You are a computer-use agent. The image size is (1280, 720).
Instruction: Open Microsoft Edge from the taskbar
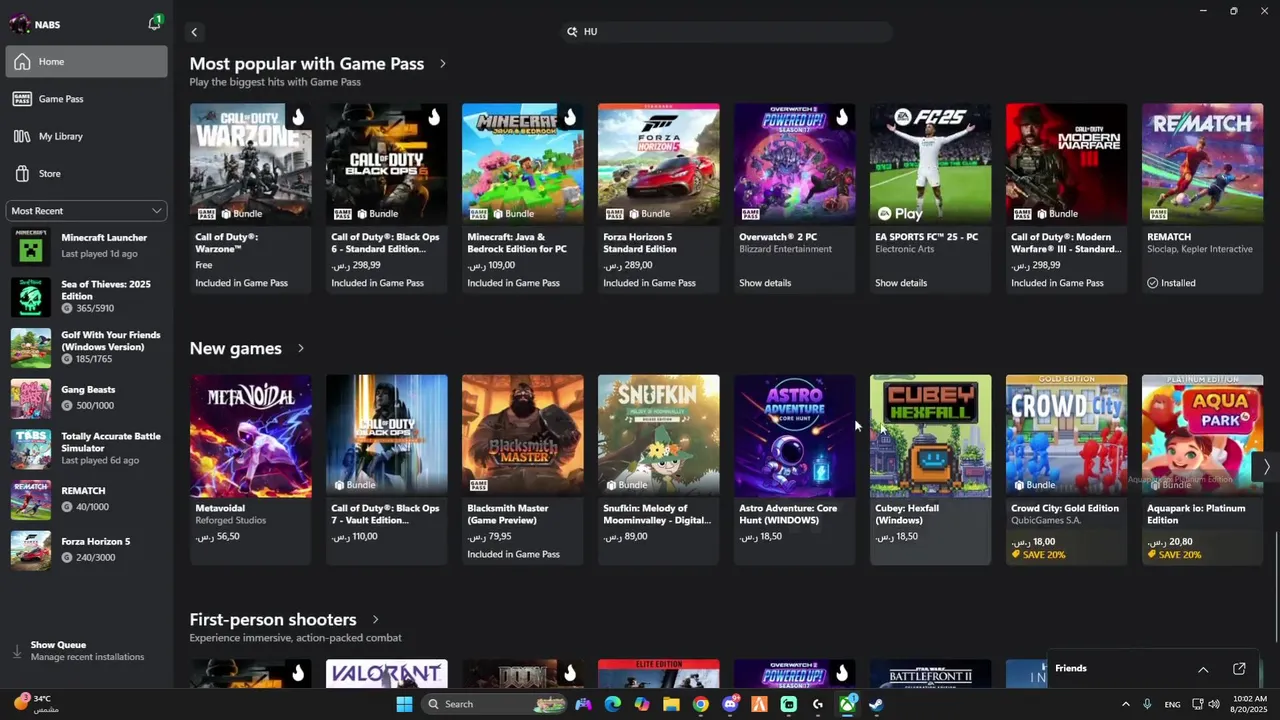[x=612, y=704]
